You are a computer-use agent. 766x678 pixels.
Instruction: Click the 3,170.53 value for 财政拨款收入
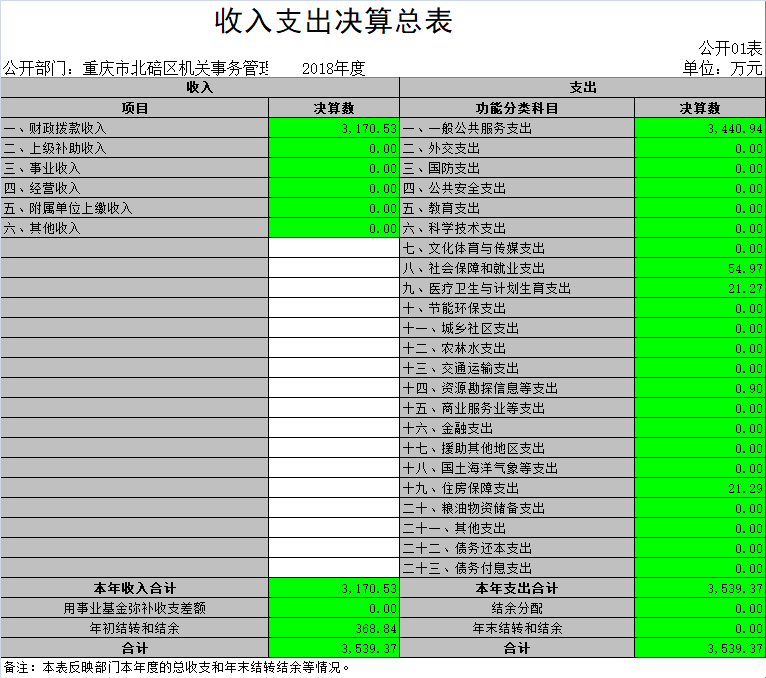click(369, 128)
